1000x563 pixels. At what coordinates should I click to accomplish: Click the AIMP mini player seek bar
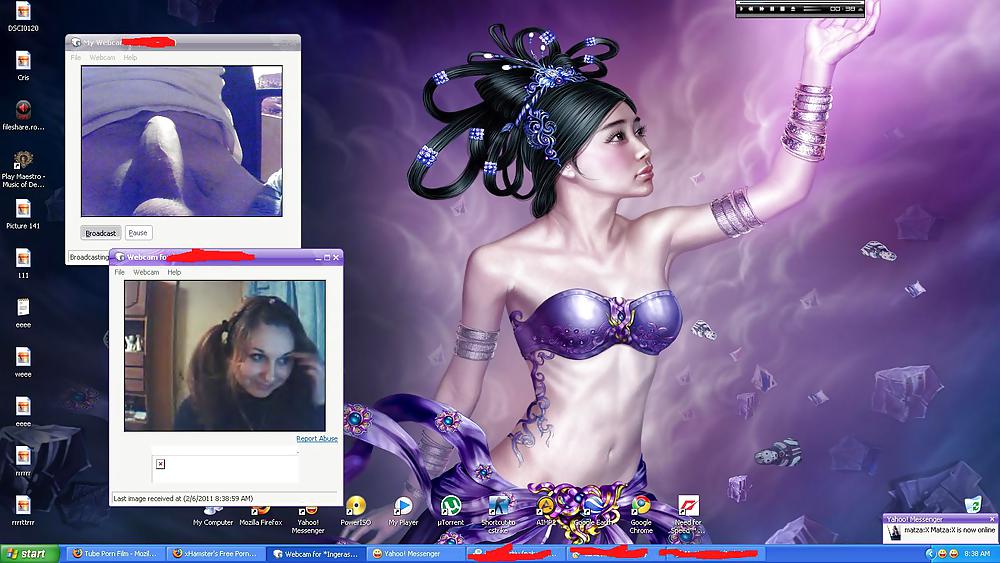[x=800, y=3]
